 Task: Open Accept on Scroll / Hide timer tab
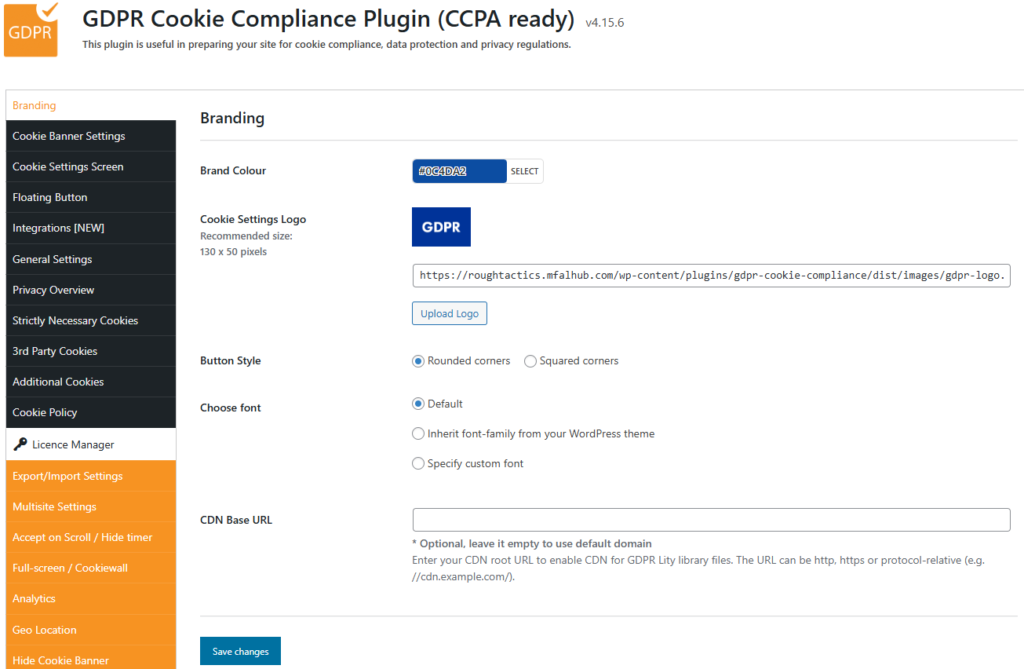click(x=91, y=538)
